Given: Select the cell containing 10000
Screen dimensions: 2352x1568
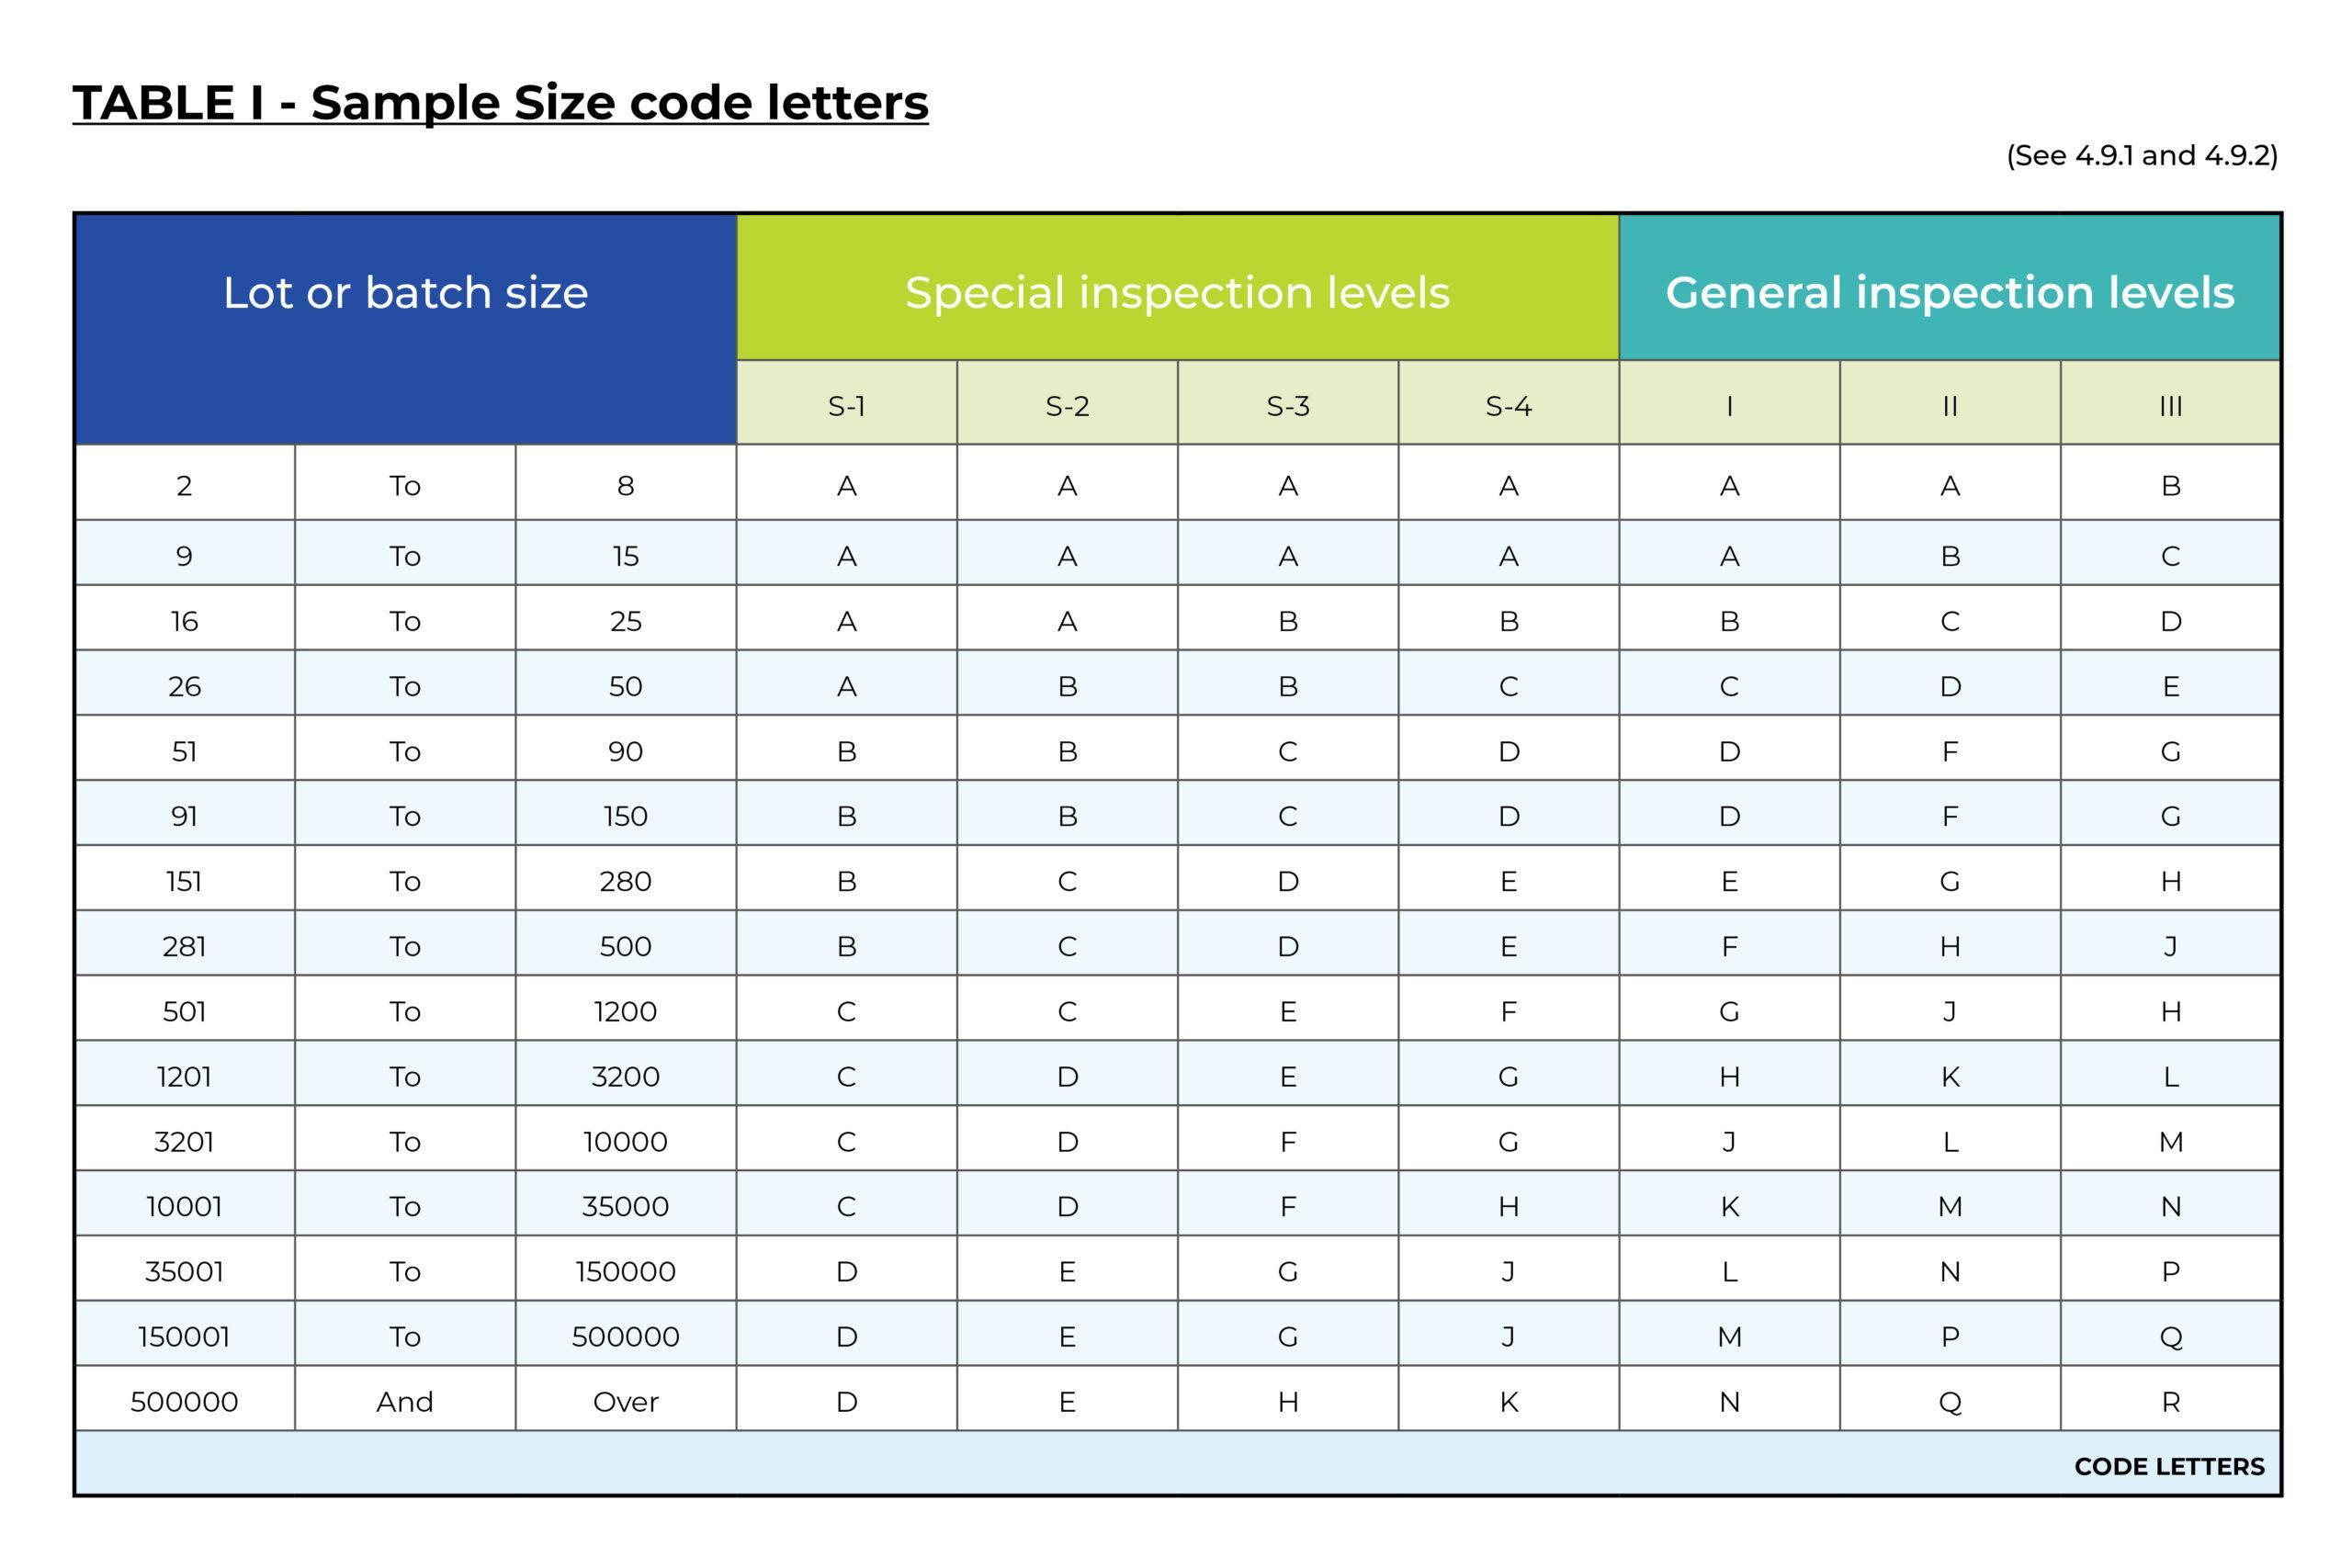Looking at the screenshot, I should click(x=625, y=1142).
